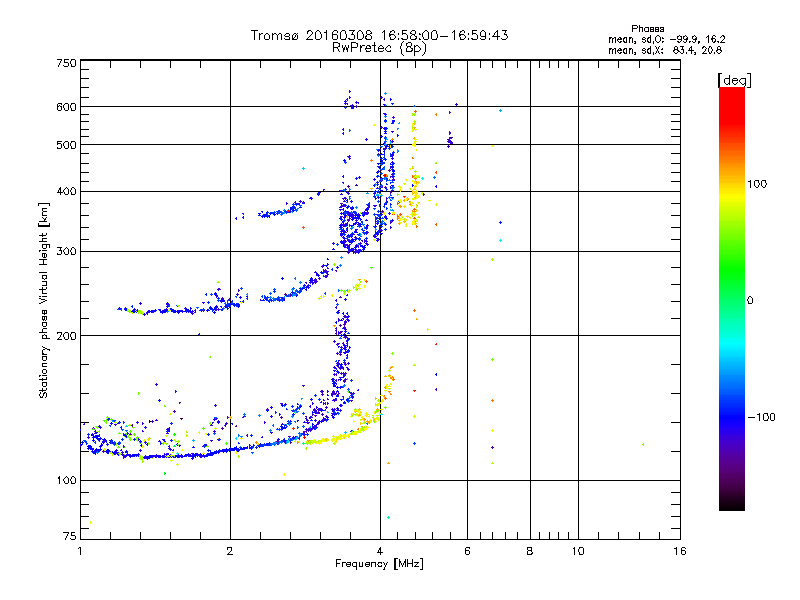
Task: Click the y-axis tick label '75'
Action: coord(70,536)
